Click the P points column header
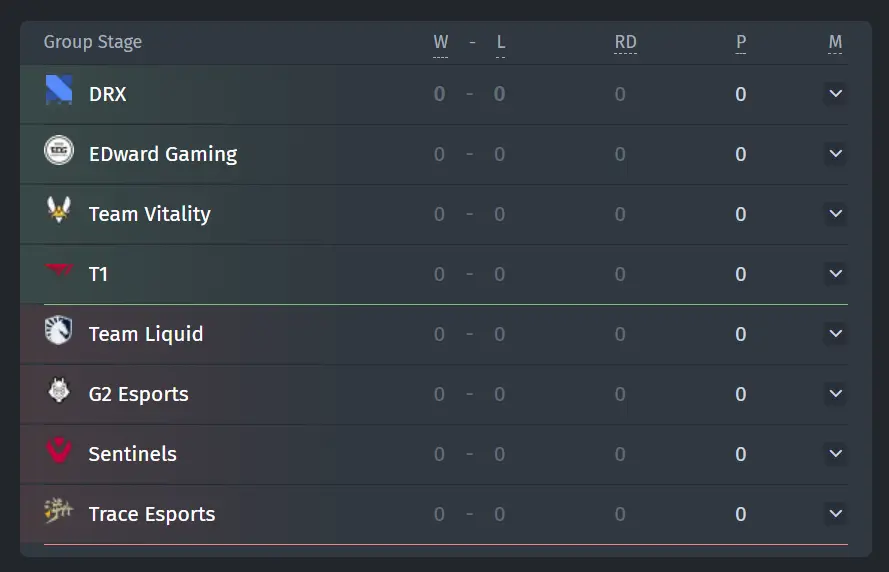 pos(740,43)
